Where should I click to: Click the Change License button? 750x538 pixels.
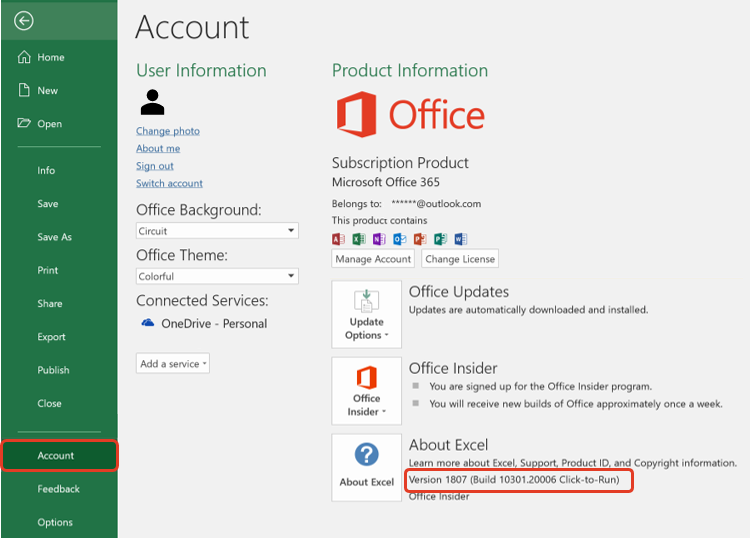[x=460, y=259]
